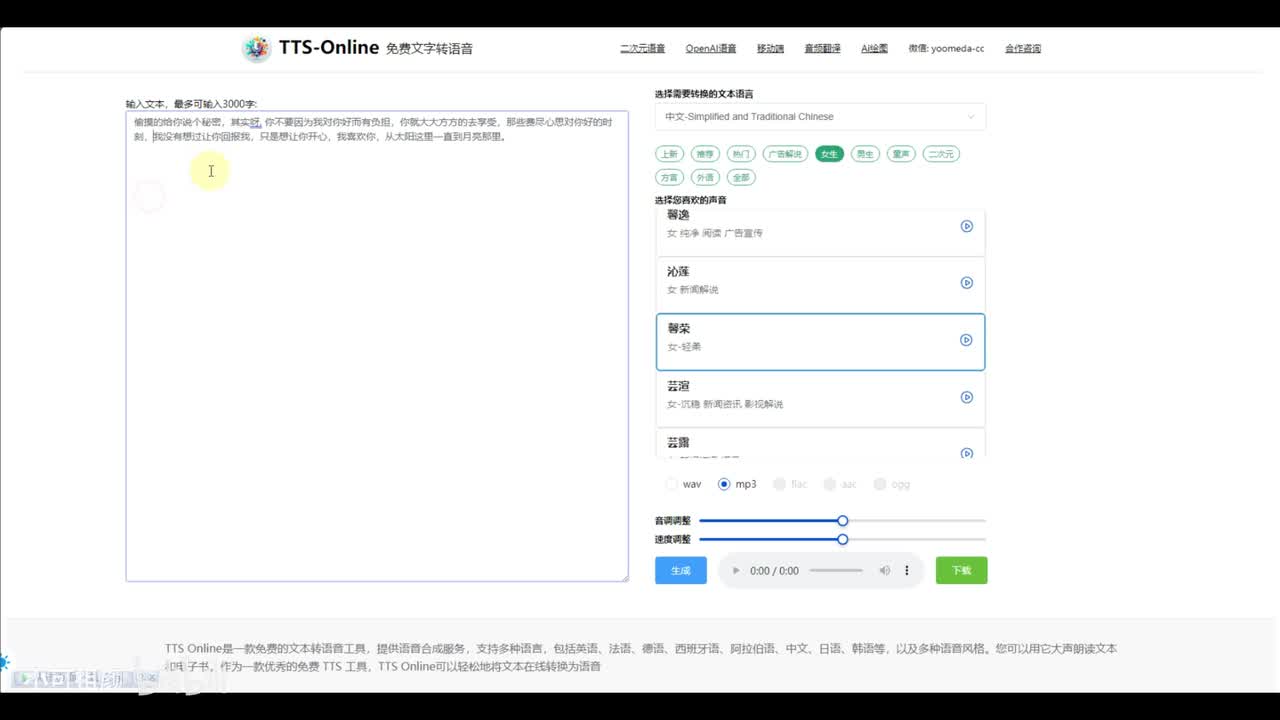Image resolution: width=1280 pixels, height=720 pixels.
Task: Click the blue 生成 button
Action: point(680,570)
